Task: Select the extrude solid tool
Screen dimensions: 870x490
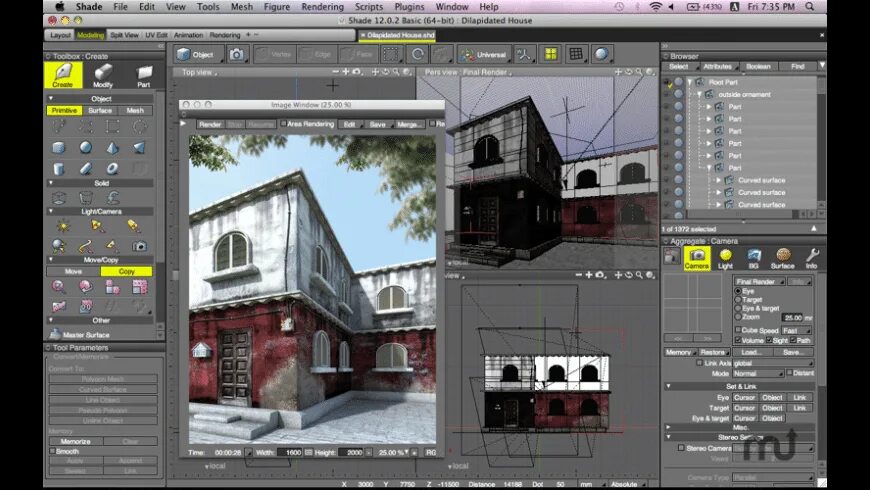Action: pos(58,198)
